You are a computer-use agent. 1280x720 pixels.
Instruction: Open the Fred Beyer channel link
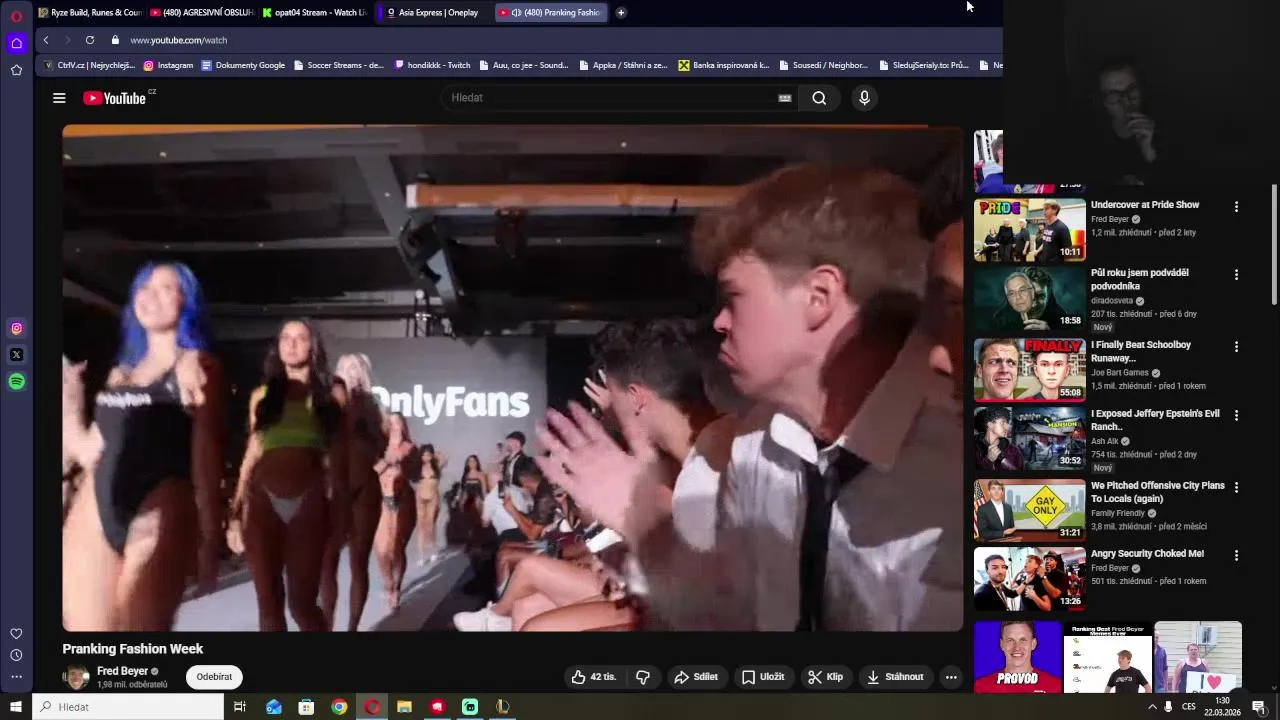pyautogui.click(x=122, y=671)
